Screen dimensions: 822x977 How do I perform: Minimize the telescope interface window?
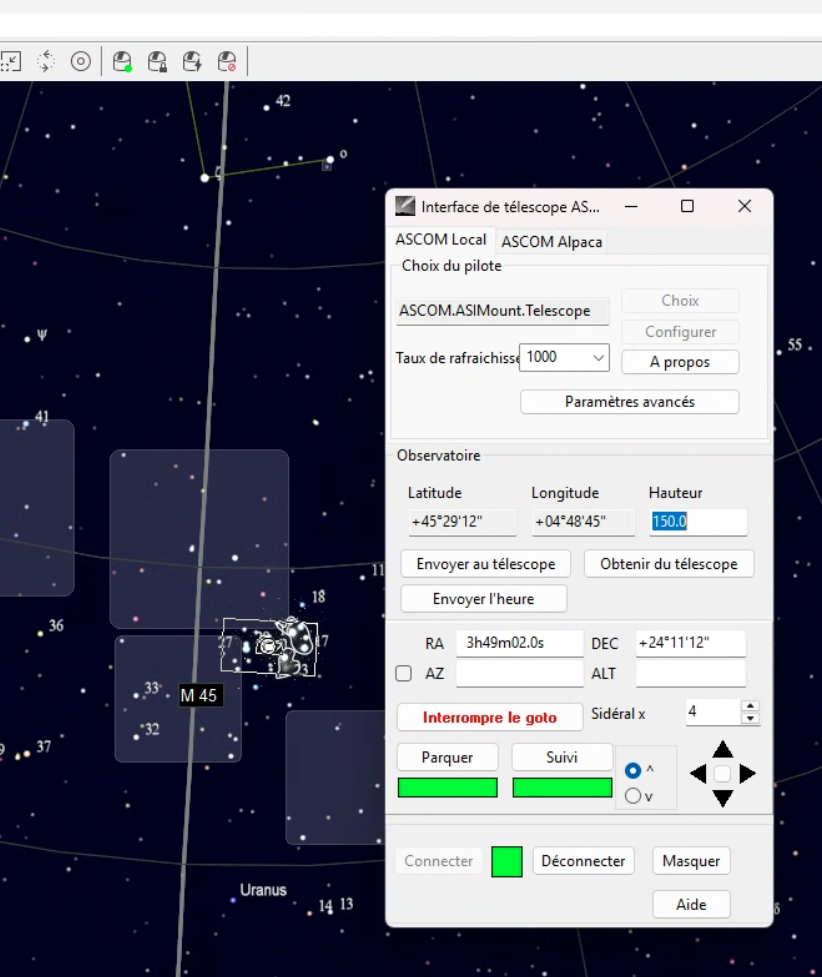[x=631, y=206]
